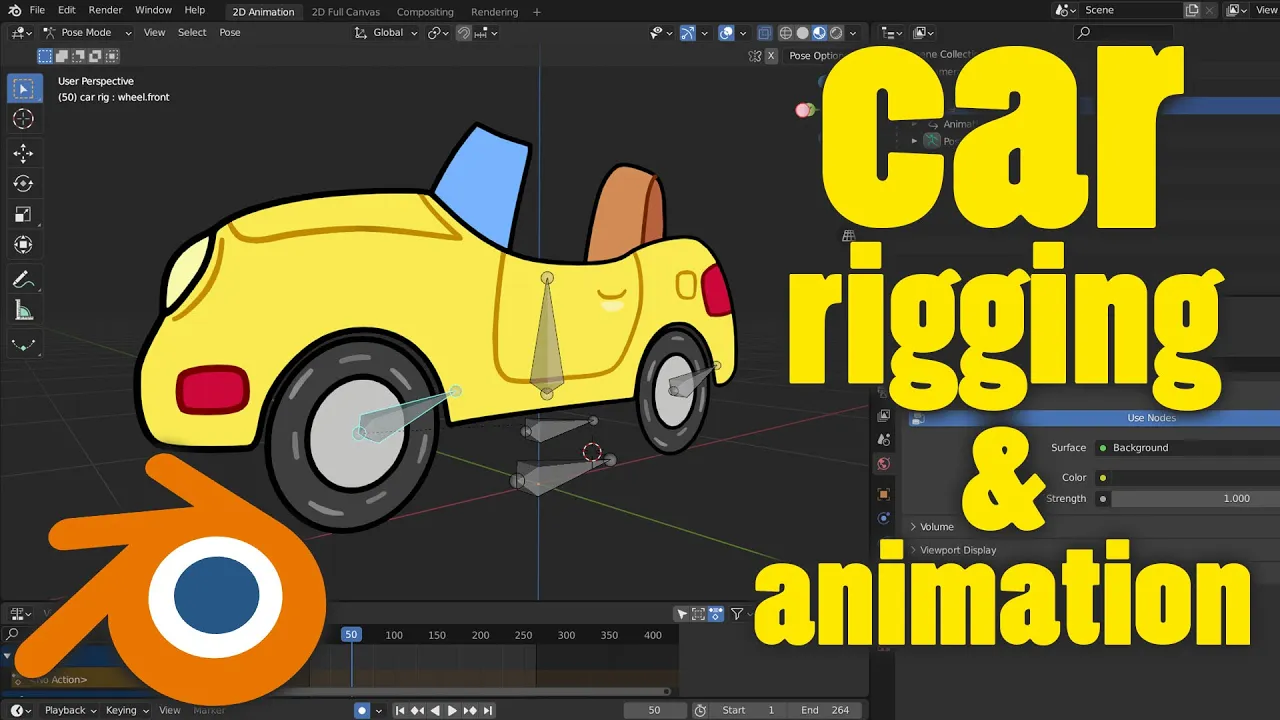
Task: Open the pivot point dropdown
Action: pyautogui.click(x=439, y=32)
